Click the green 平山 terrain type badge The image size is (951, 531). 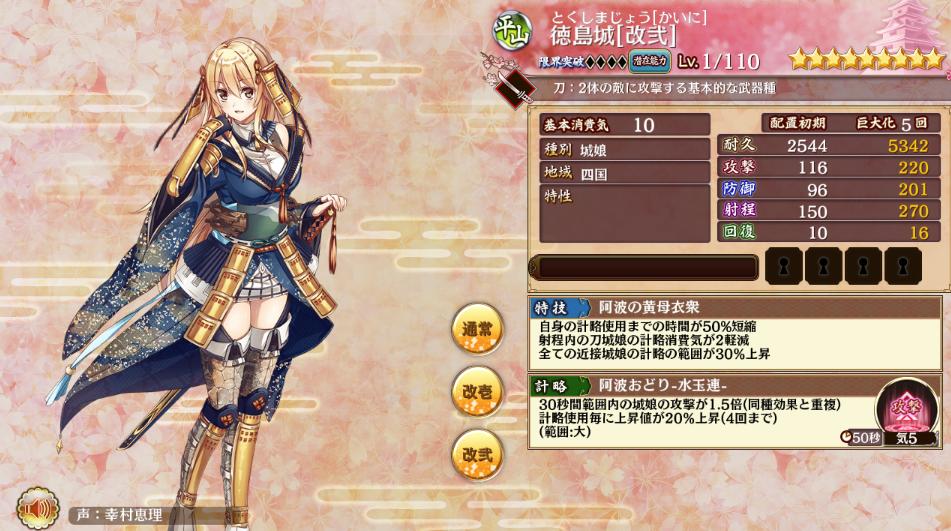511,30
